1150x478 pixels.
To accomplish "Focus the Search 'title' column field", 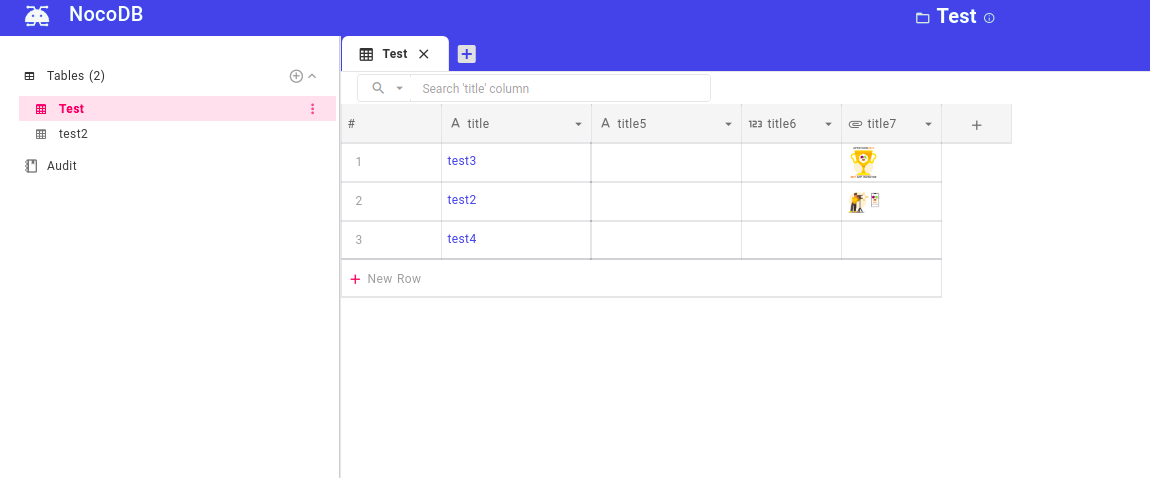I will coord(560,88).
